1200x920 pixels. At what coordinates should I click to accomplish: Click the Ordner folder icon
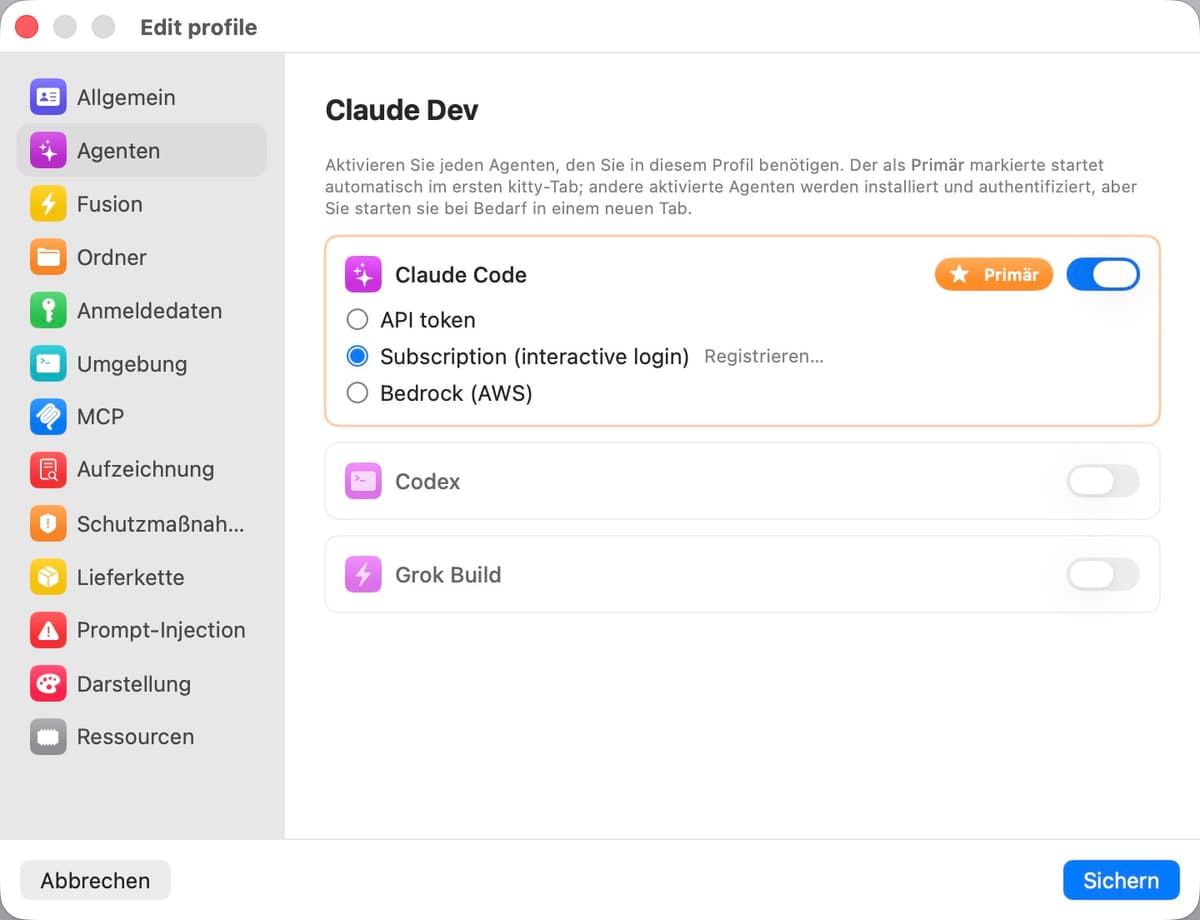pyautogui.click(x=48, y=257)
